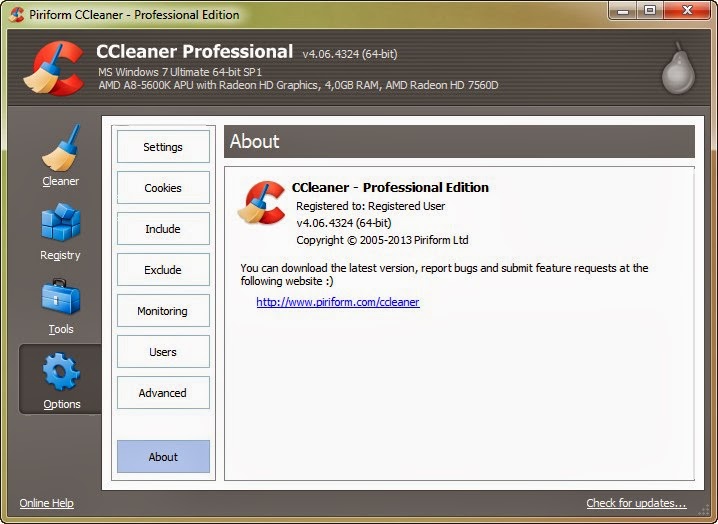
Task: Click 'MS Windows 7 Ultimate 64-bit SP1' text
Action: point(180,72)
